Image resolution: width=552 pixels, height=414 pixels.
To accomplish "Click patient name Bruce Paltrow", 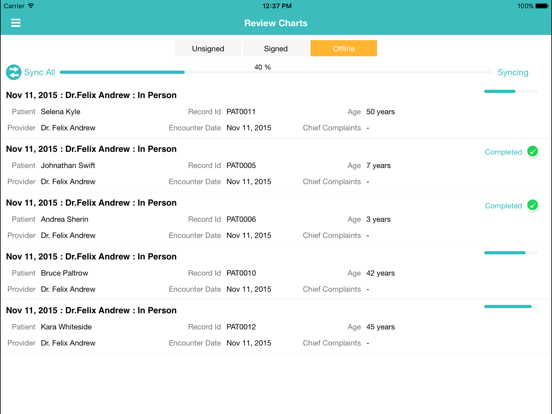I will point(64,273).
